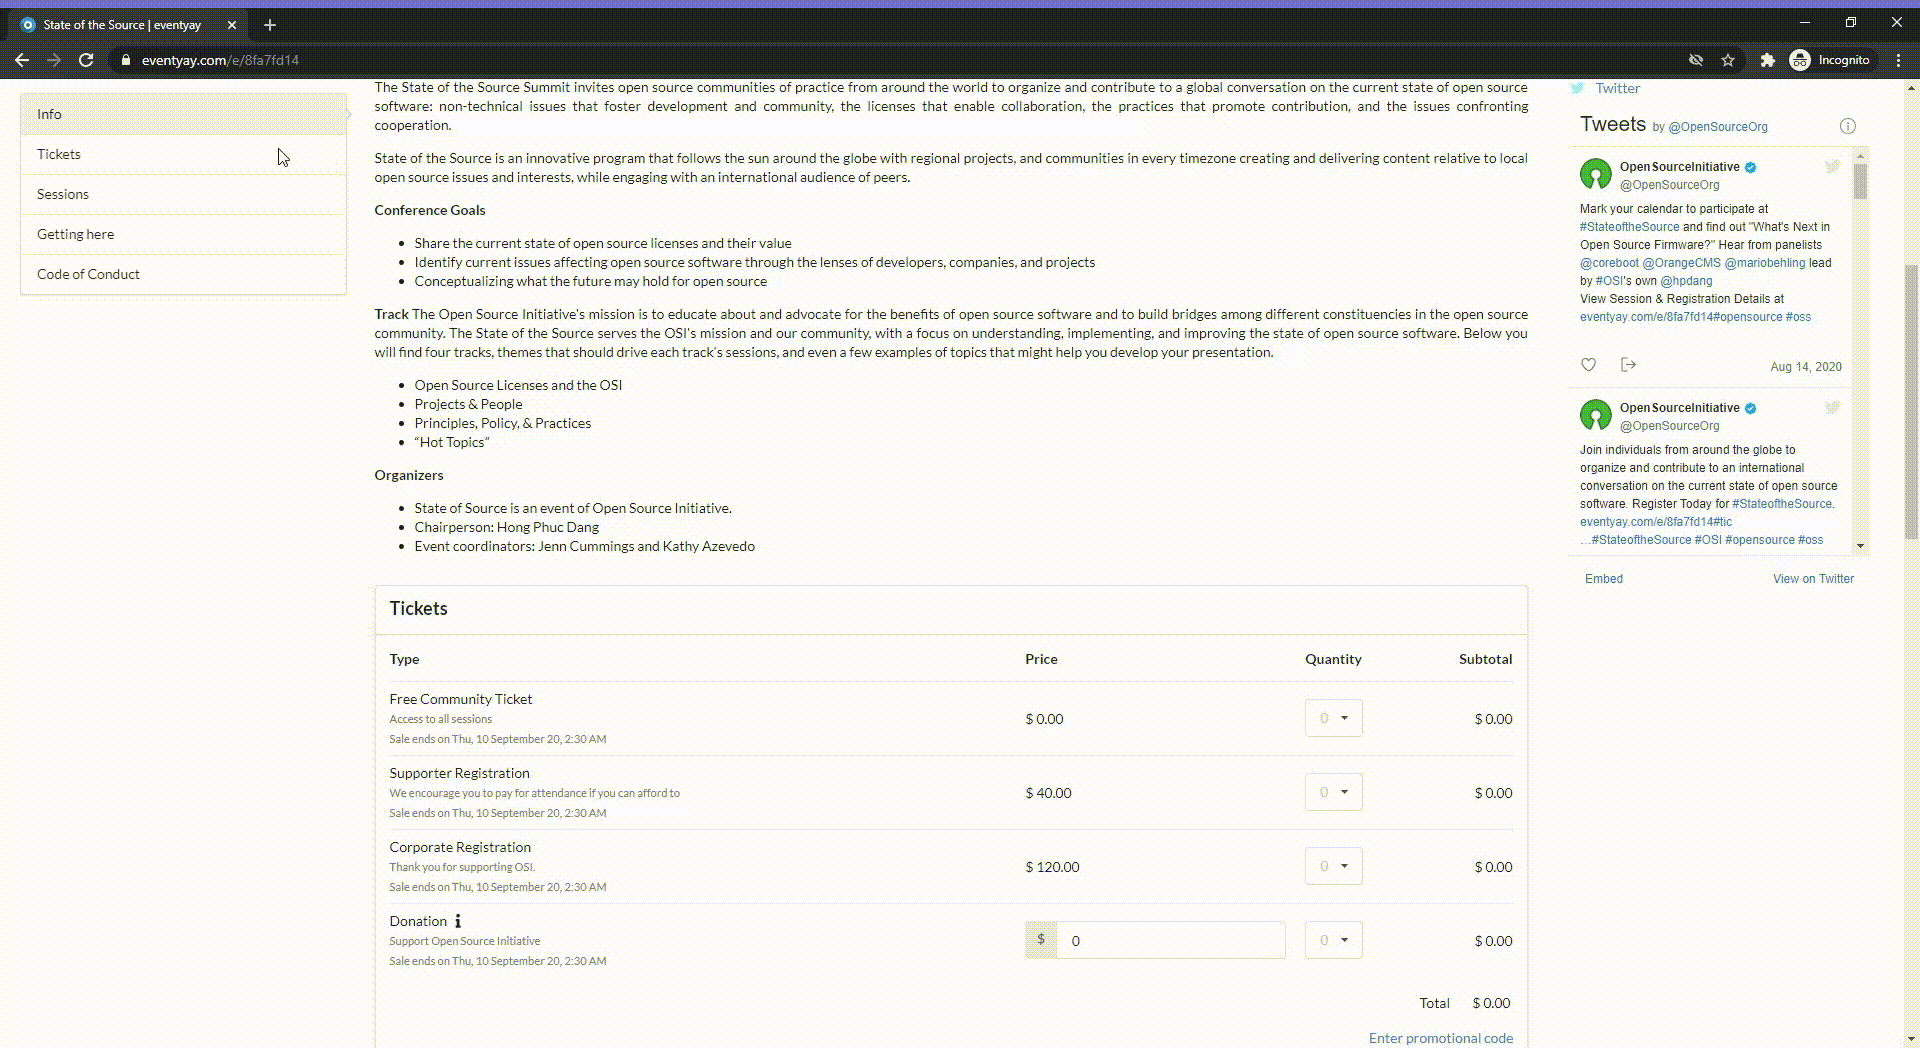This screenshot has height=1048, width=1920.
Task: Reload the eventyay page
Action: click(x=86, y=60)
